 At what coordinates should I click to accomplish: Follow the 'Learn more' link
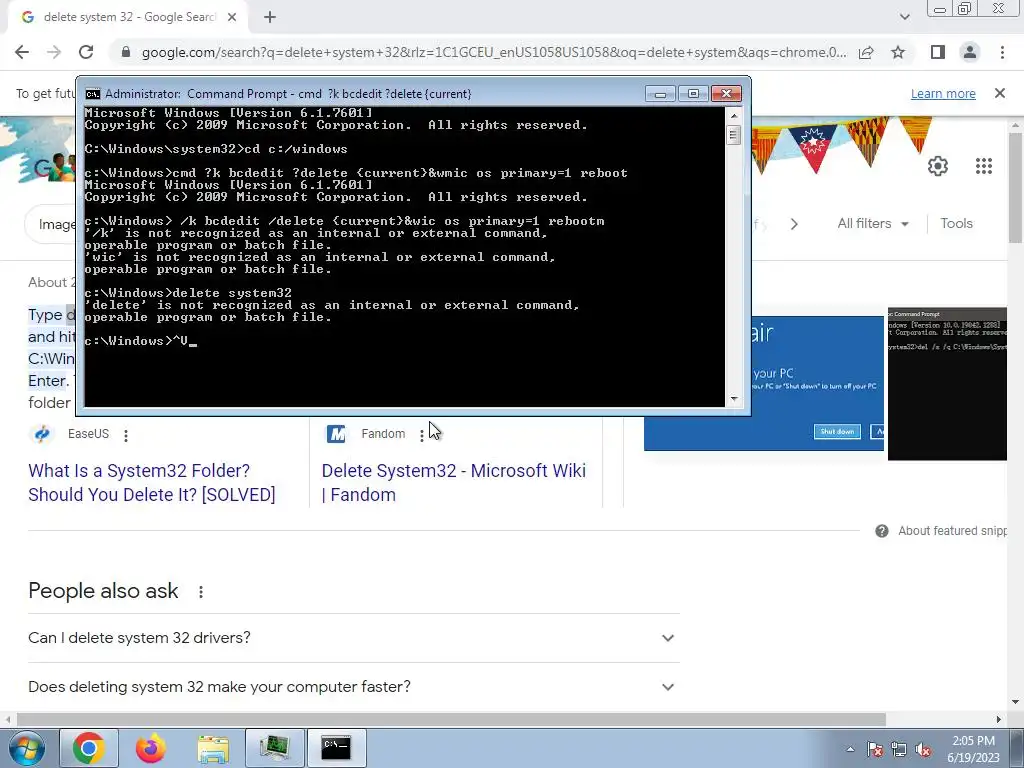(x=943, y=93)
